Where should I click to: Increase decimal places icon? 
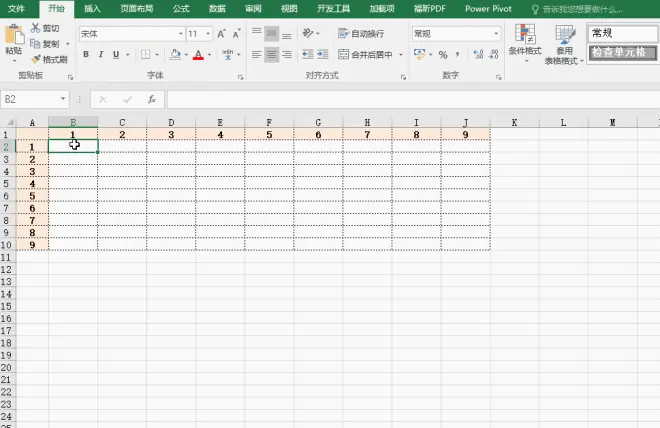tap(478, 54)
